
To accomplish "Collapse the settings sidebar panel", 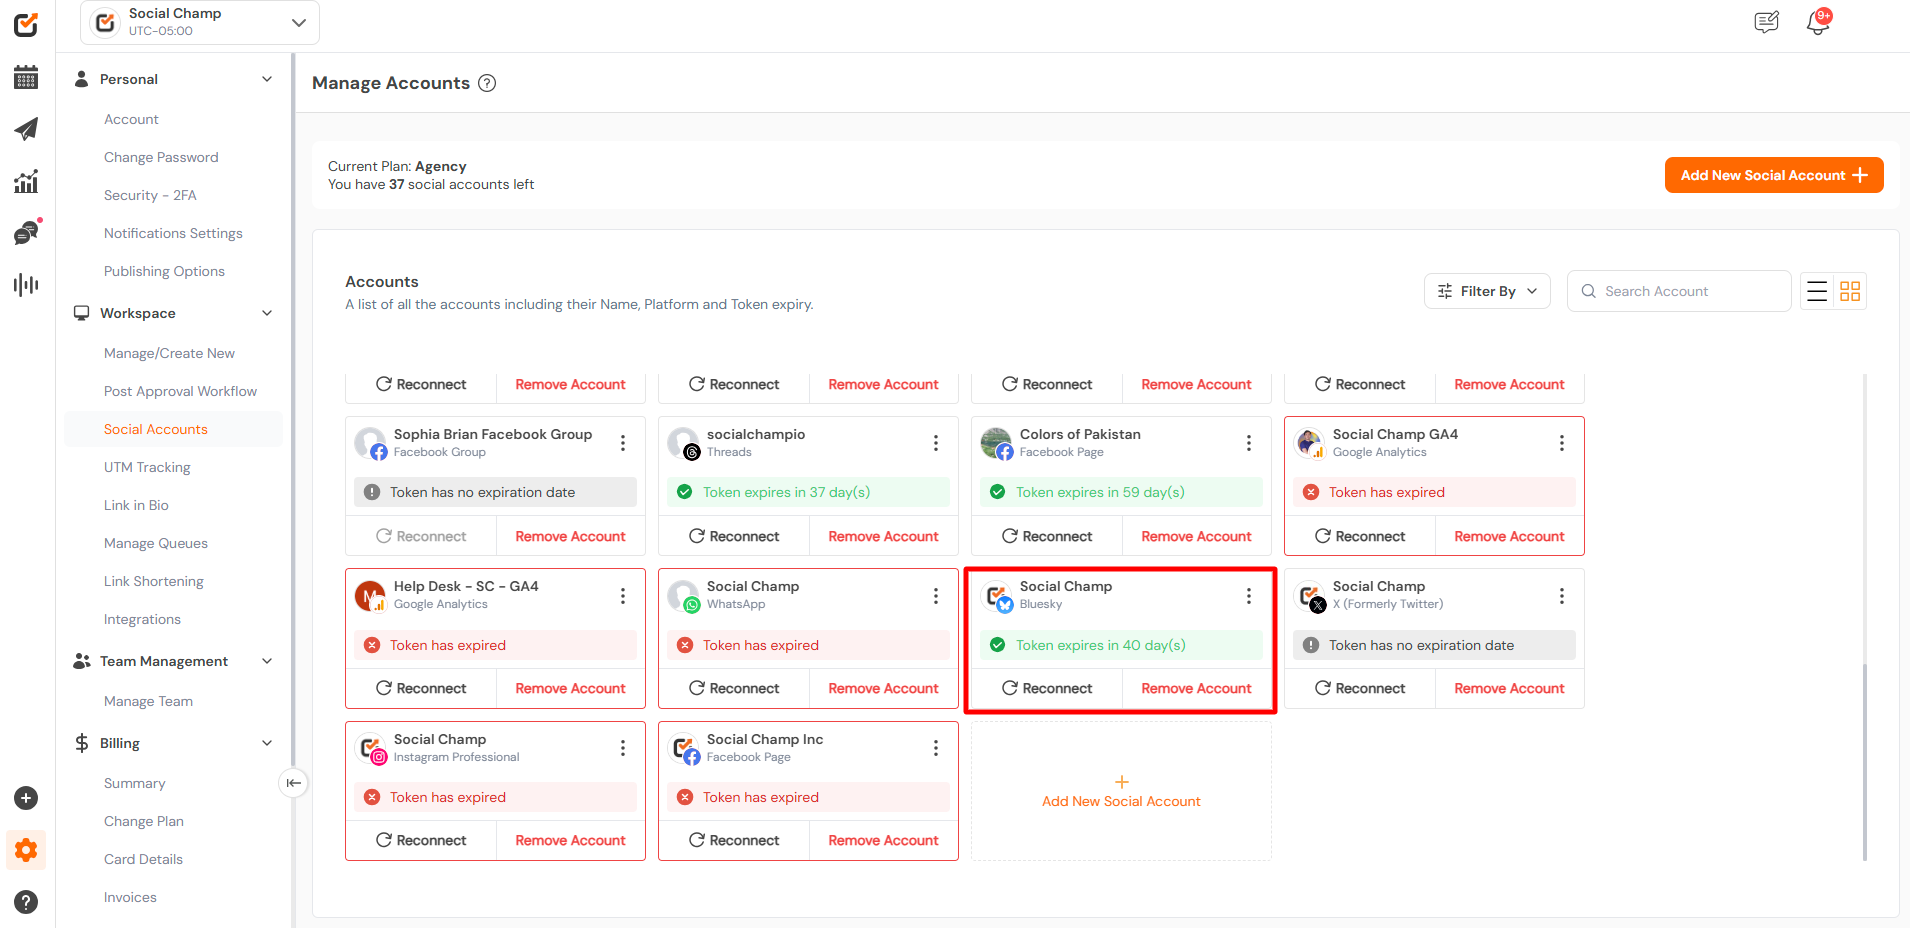I will tap(293, 783).
